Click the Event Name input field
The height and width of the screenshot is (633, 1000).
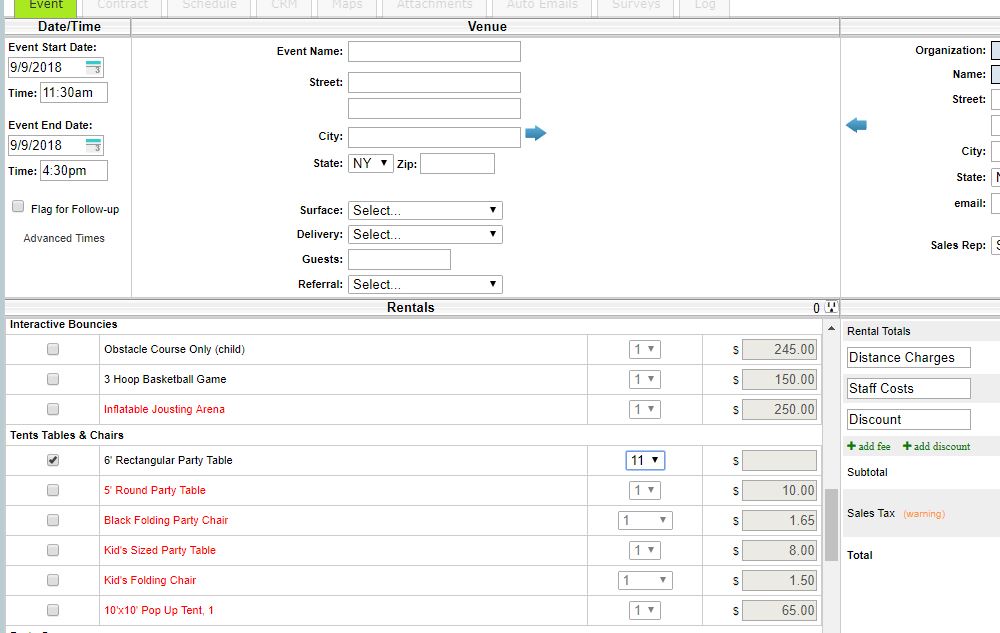434,51
